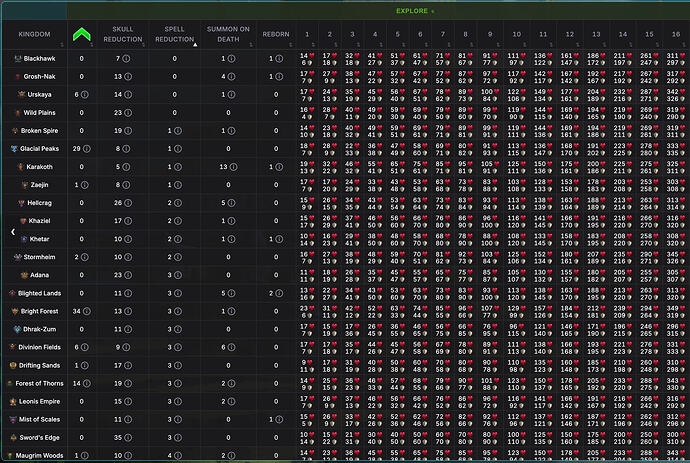The image size is (690, 463).
Task: Sort table by Kingdom column header
Action: (x=34, y=34)
